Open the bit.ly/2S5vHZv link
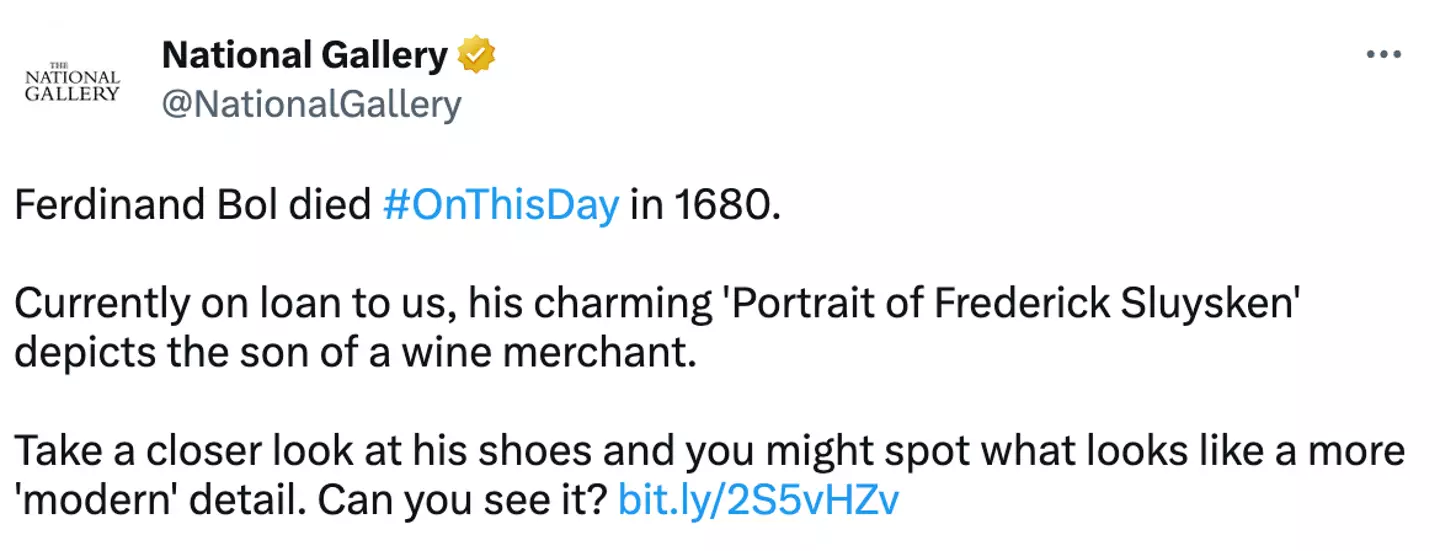This screenshot has height=551, width=1440. (758, 500)
